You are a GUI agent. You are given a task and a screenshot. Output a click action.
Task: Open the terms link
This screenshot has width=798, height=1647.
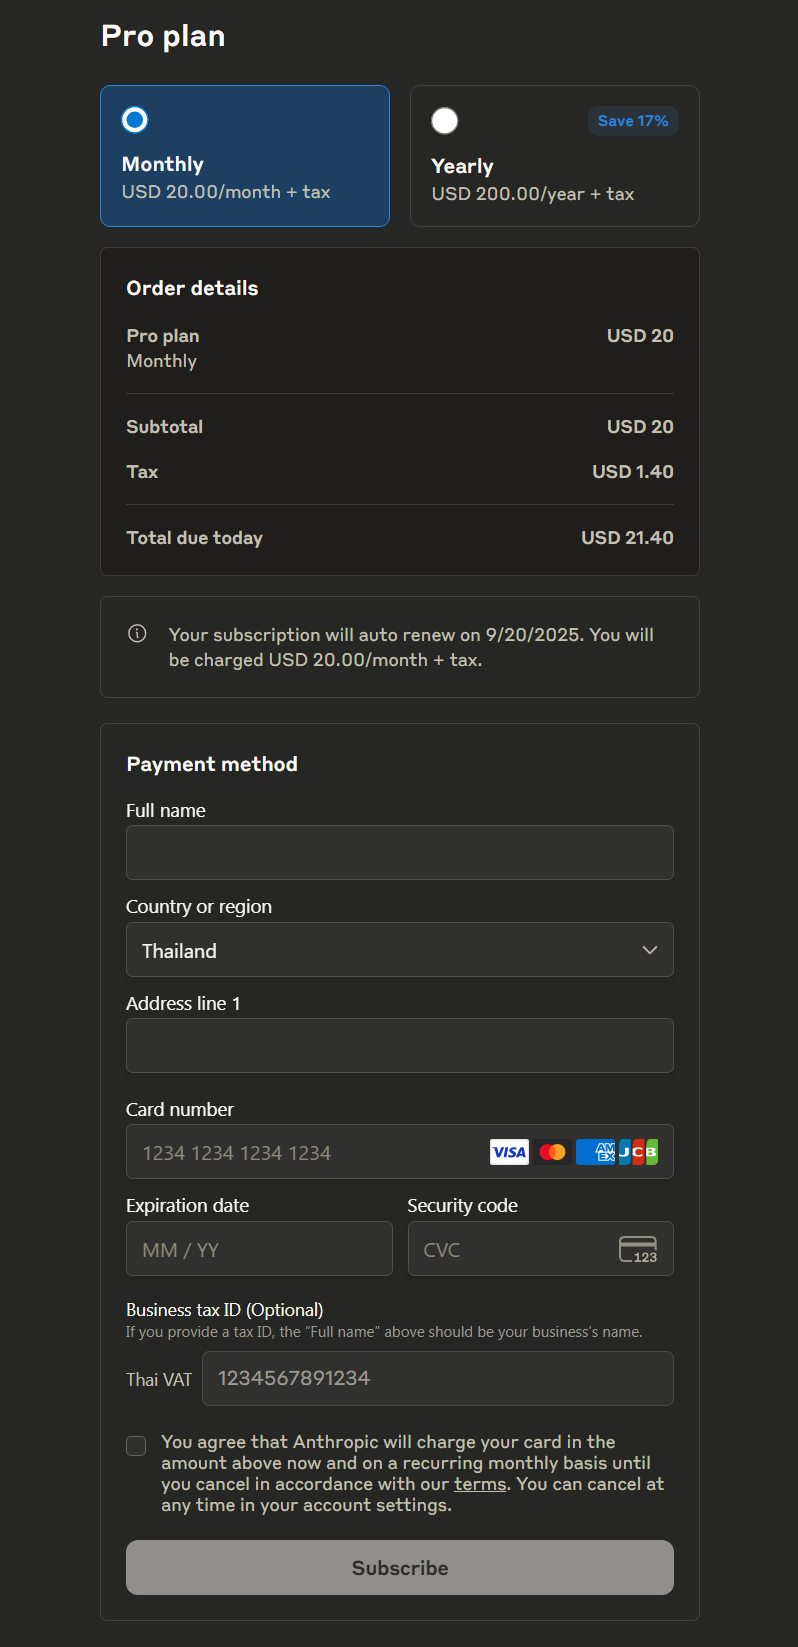click(480, 1484)
